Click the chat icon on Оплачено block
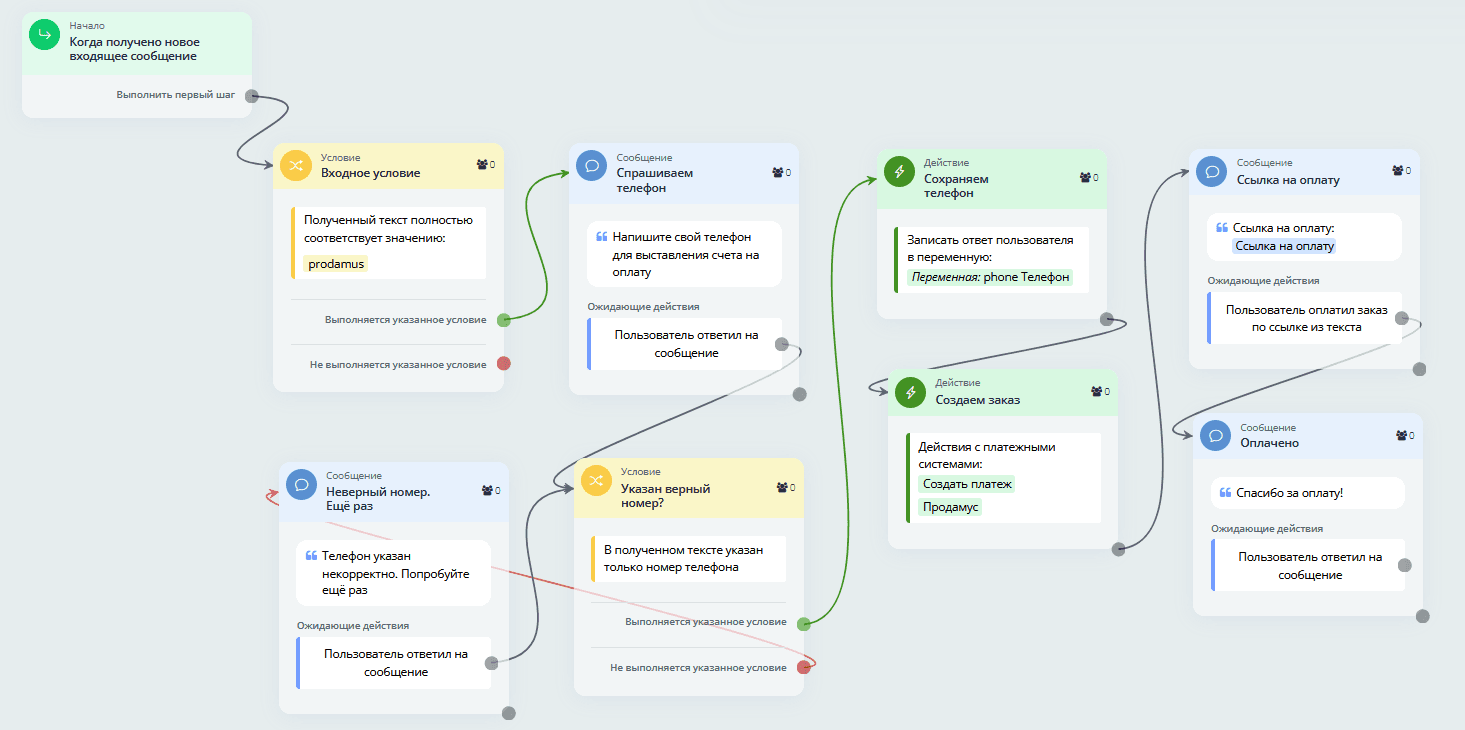 coord(1216,436)
